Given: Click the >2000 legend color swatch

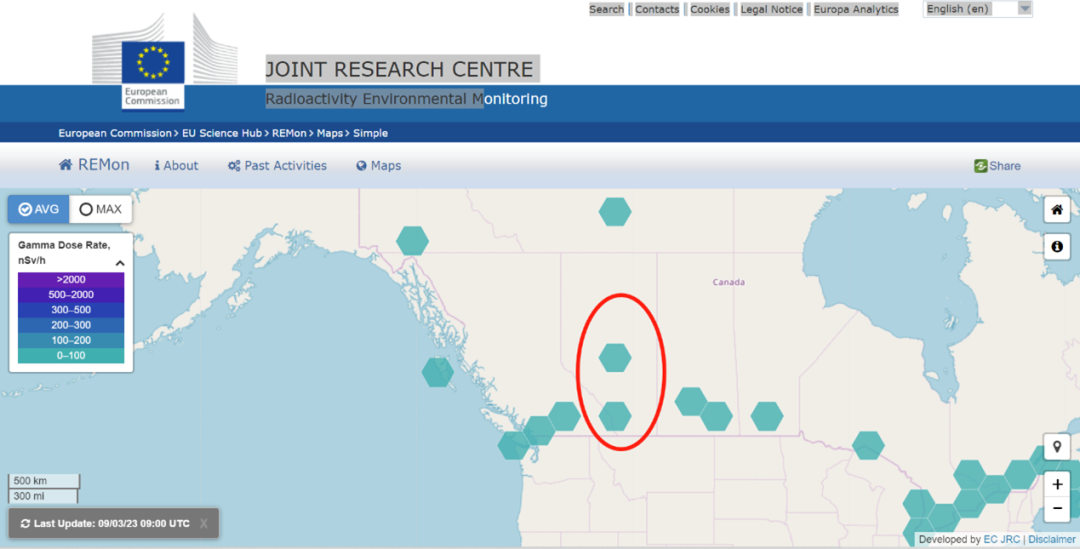Looking at the screenshot, I should [x=71, y=280].
